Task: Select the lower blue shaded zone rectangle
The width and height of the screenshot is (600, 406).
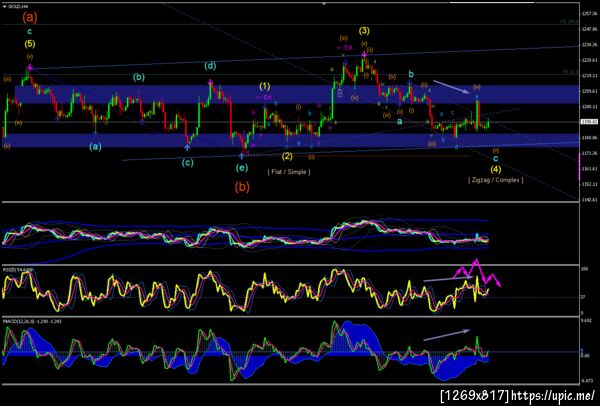Action: pos(291,140)
